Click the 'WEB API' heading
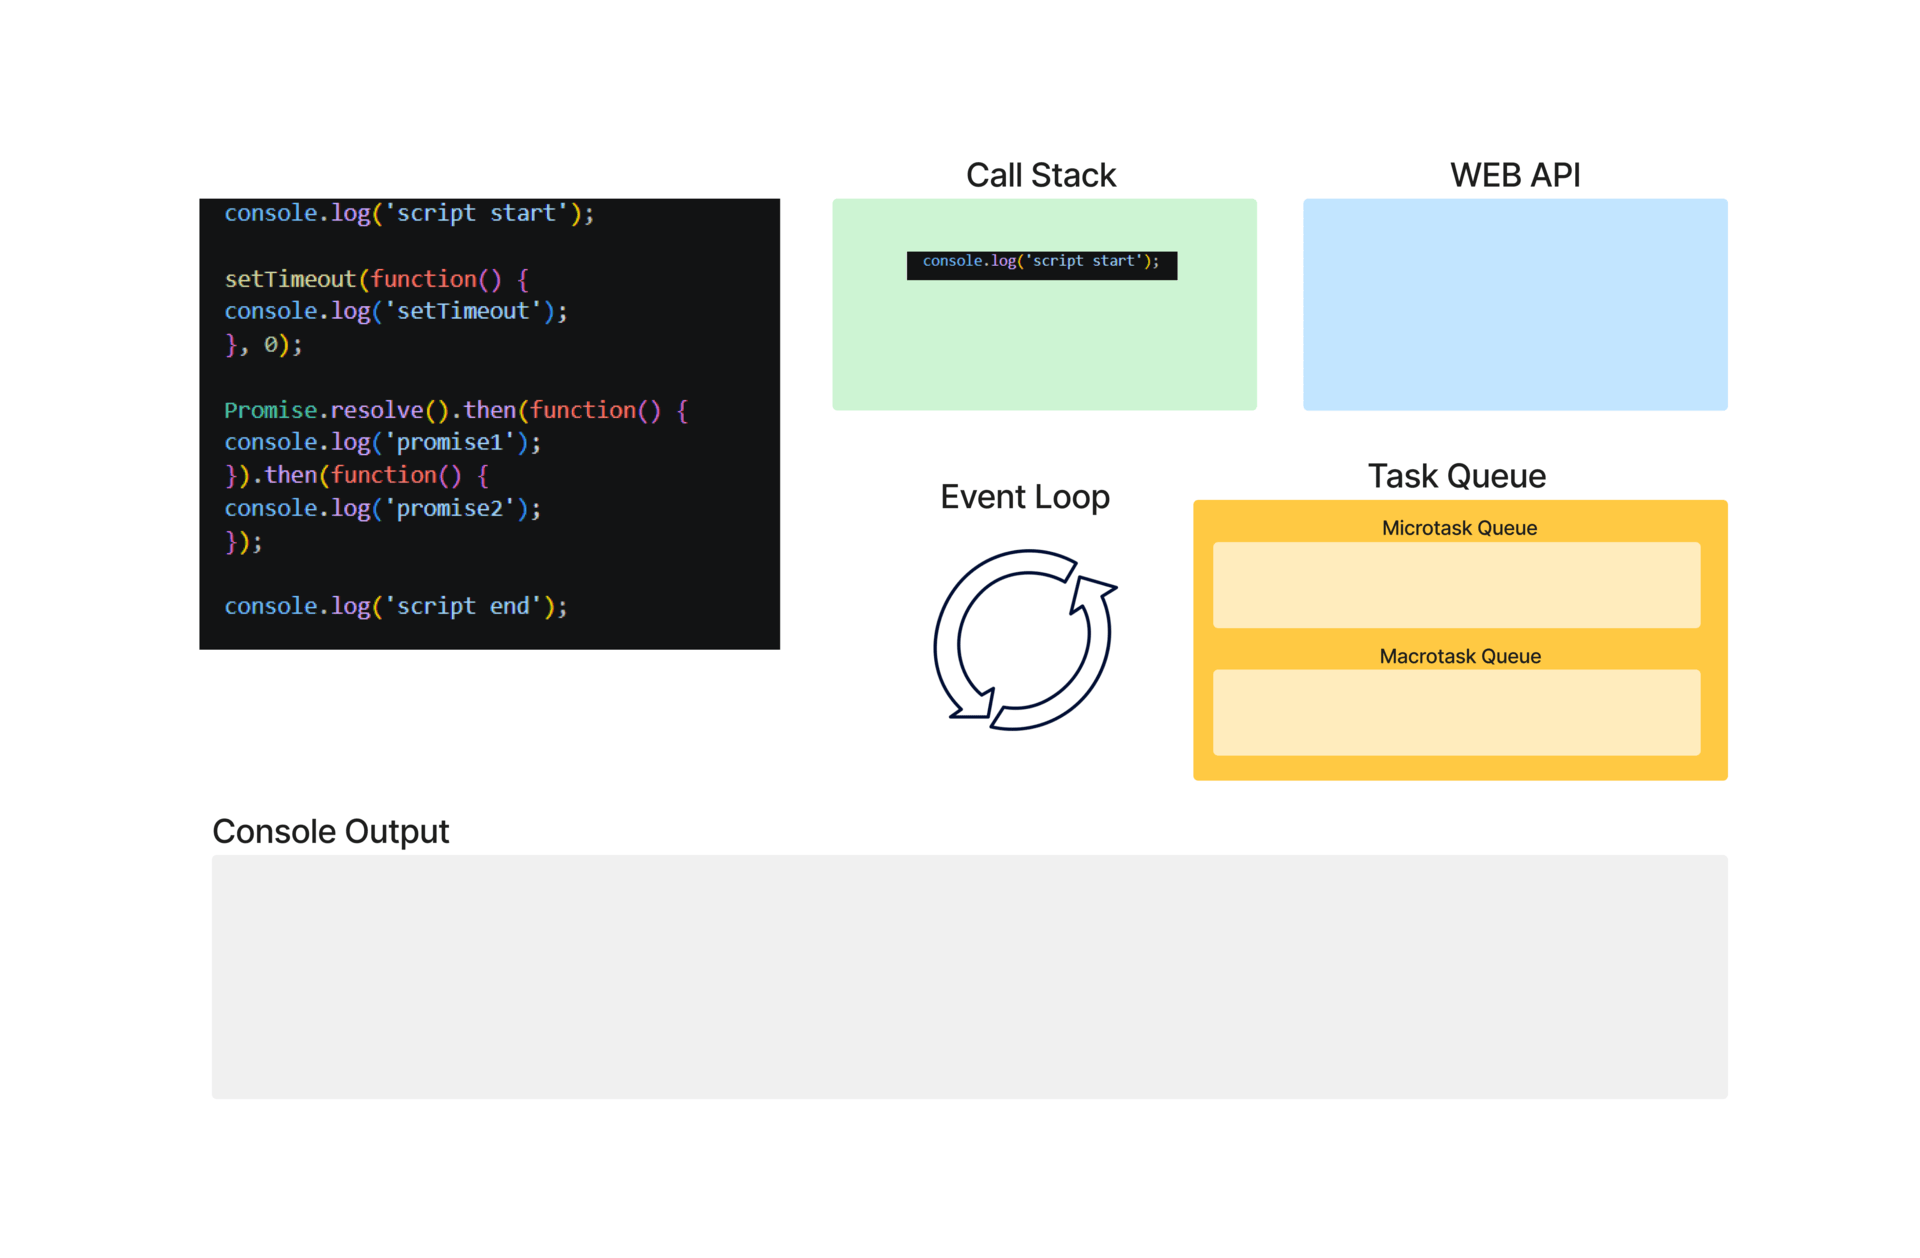 [x=1515, y=175]
